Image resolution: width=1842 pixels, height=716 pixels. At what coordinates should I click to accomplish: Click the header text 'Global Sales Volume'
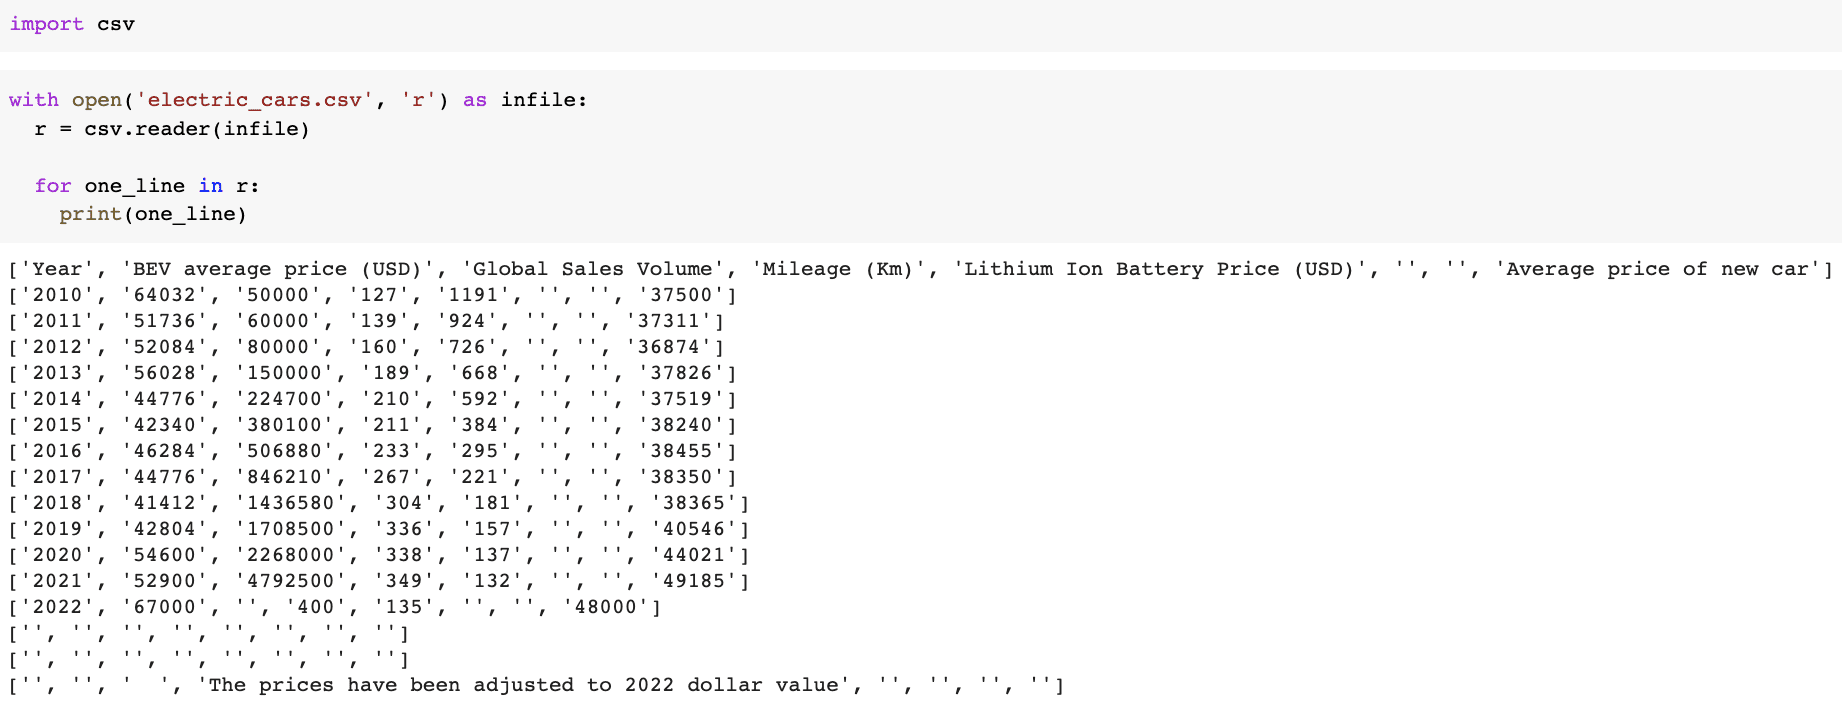point(592,269)
